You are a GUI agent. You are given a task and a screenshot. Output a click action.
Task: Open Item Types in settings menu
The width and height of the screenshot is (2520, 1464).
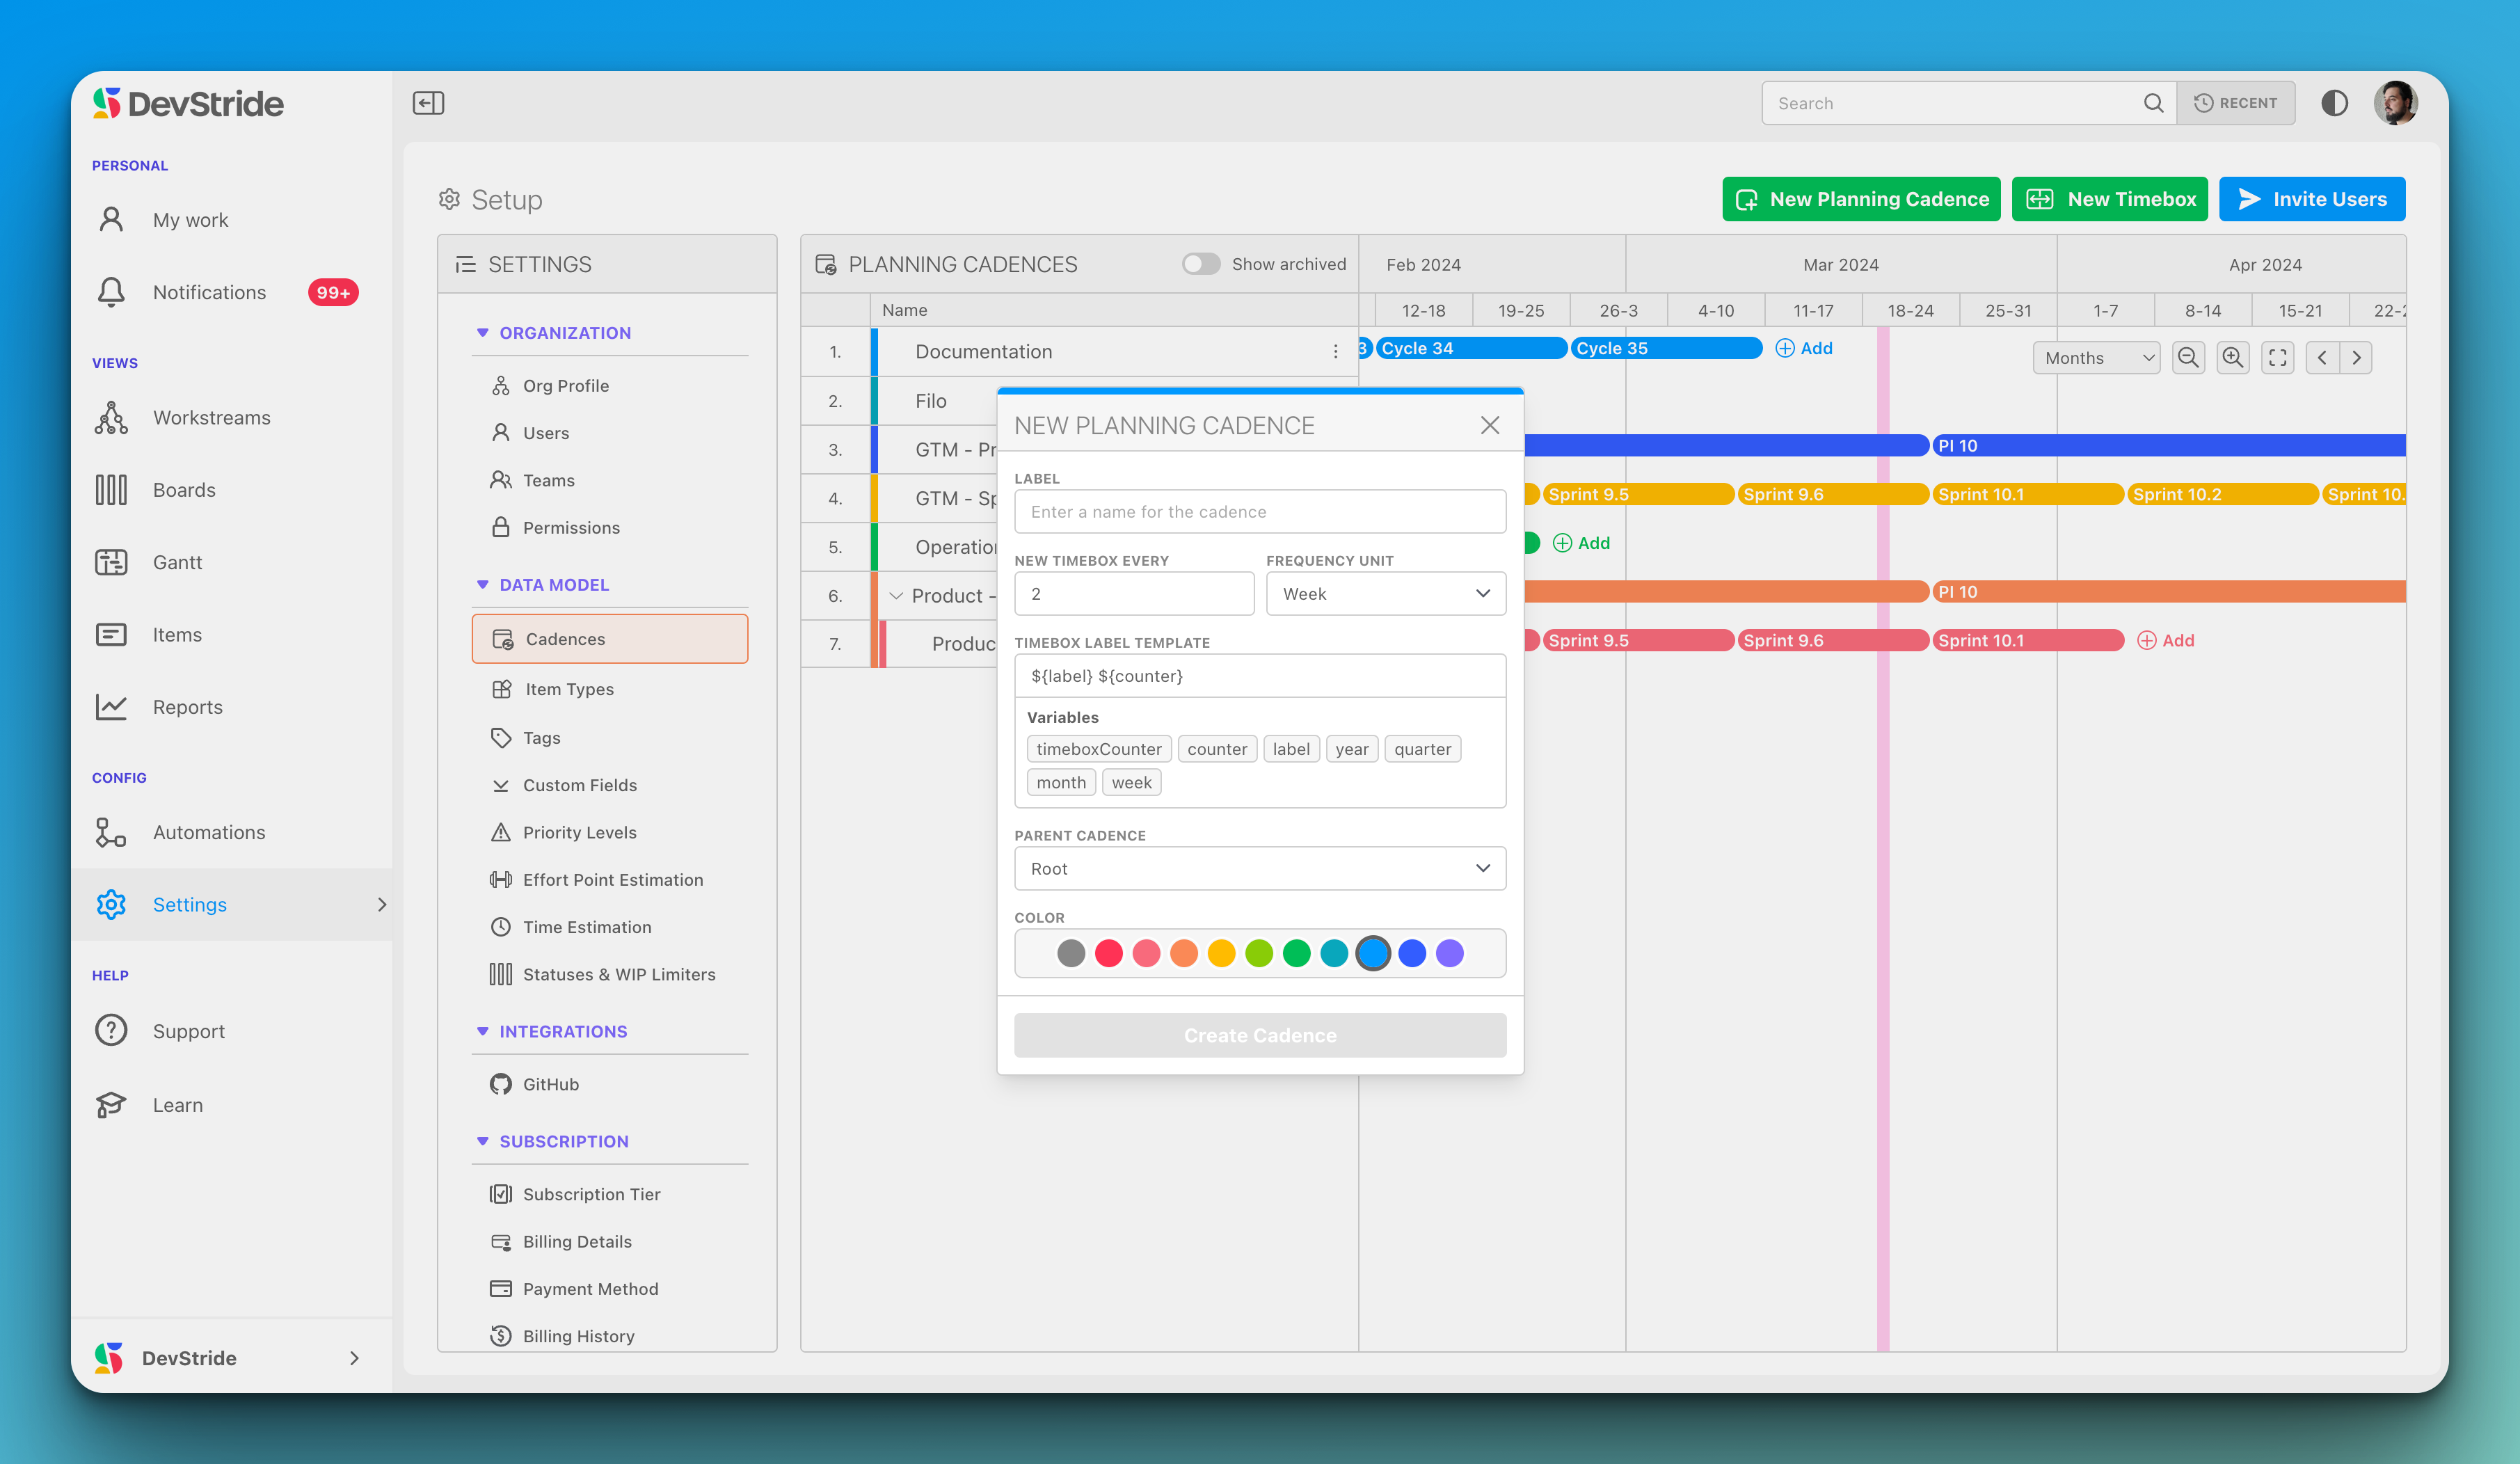coord(569,689)
